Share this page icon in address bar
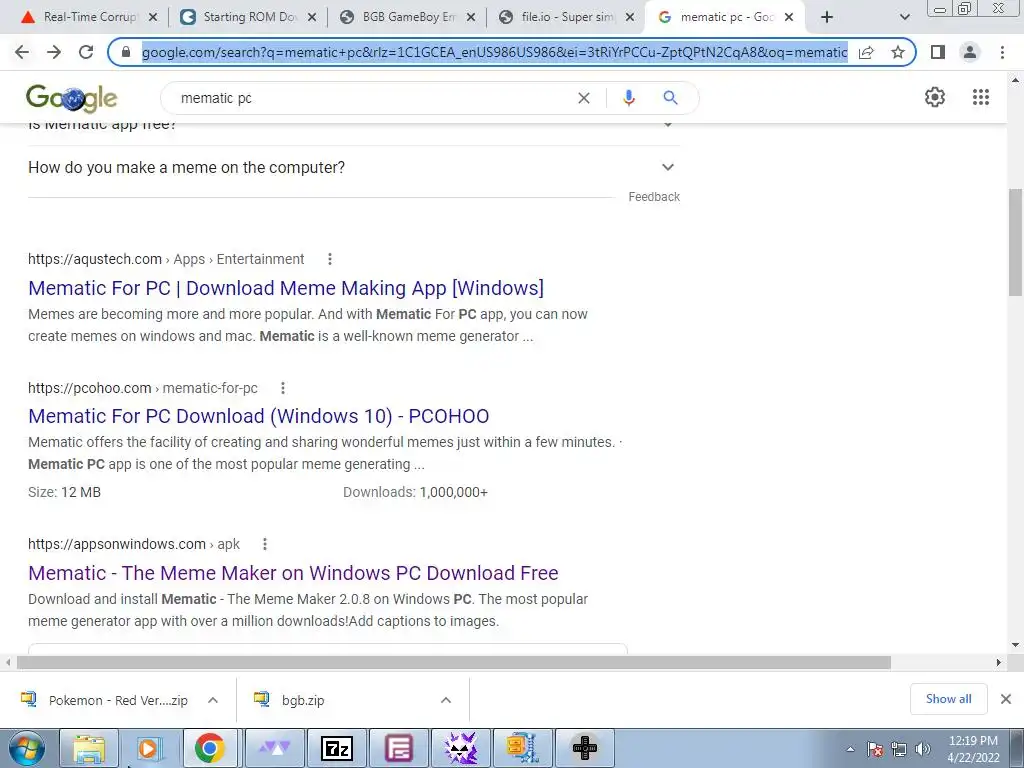 click(x=866, y=52)
